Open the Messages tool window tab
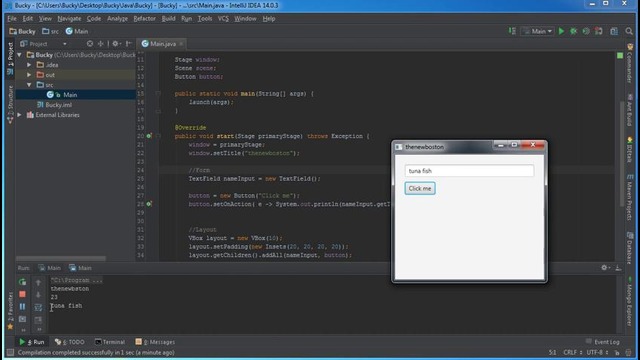The image size is (640, 360). tap(155, 342)
